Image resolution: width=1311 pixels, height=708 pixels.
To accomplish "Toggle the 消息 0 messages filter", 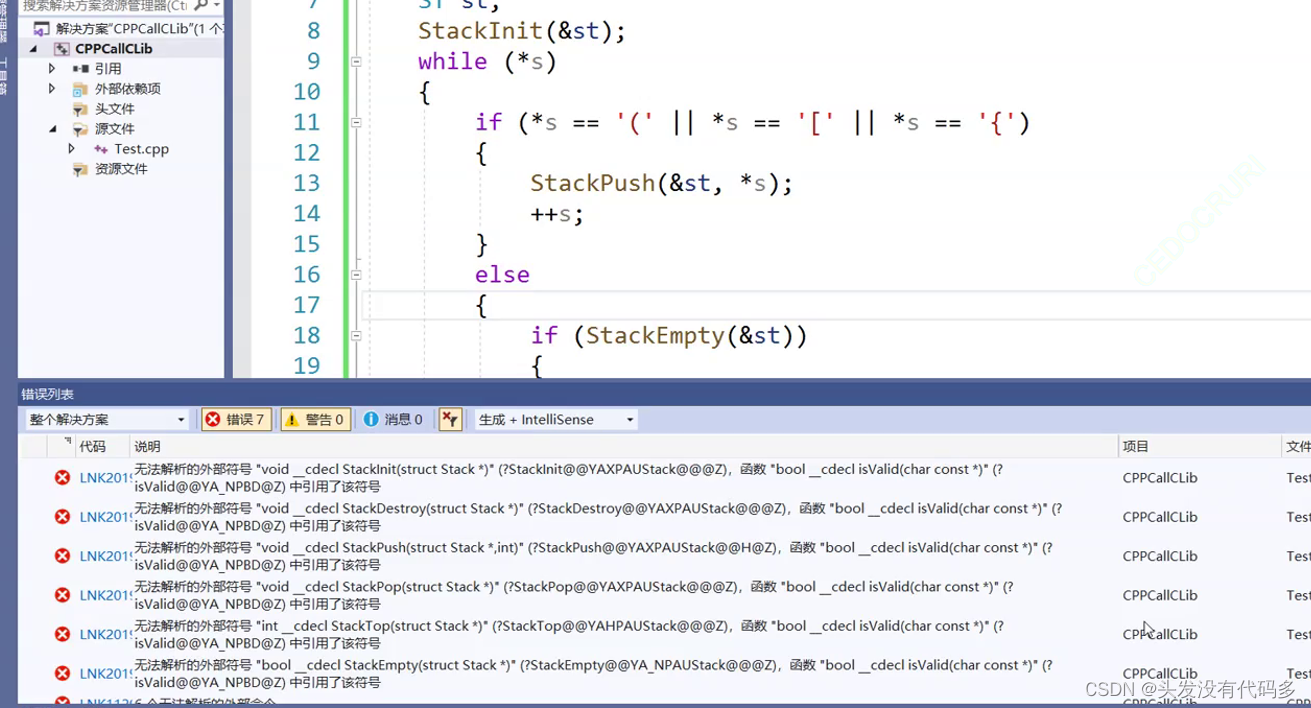I will coord(393,420).
